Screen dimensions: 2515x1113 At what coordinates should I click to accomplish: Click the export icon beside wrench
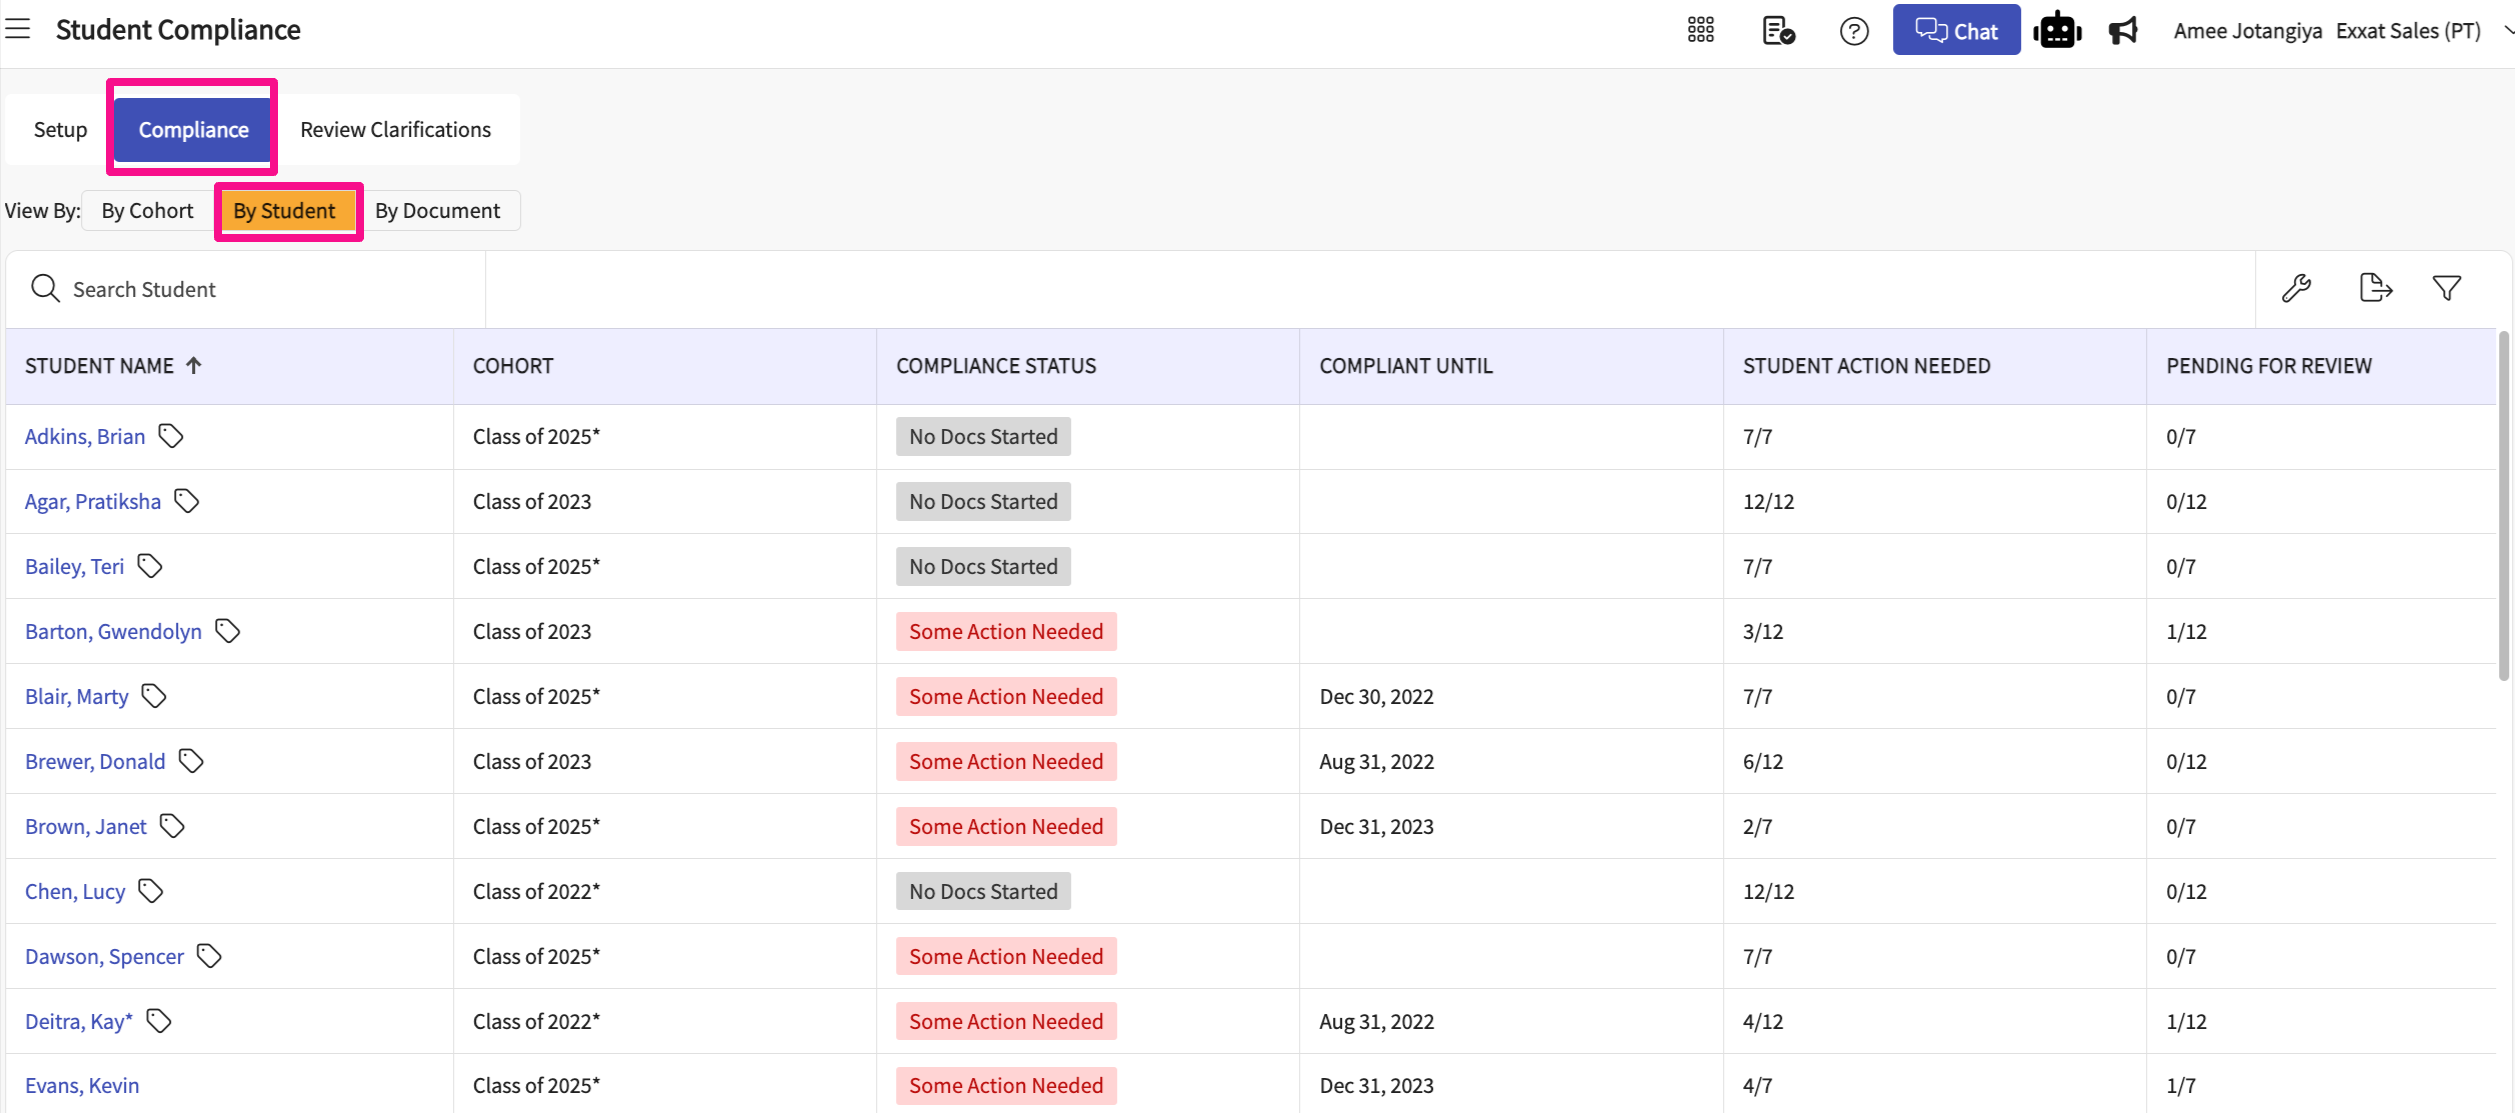point(2374,289)
